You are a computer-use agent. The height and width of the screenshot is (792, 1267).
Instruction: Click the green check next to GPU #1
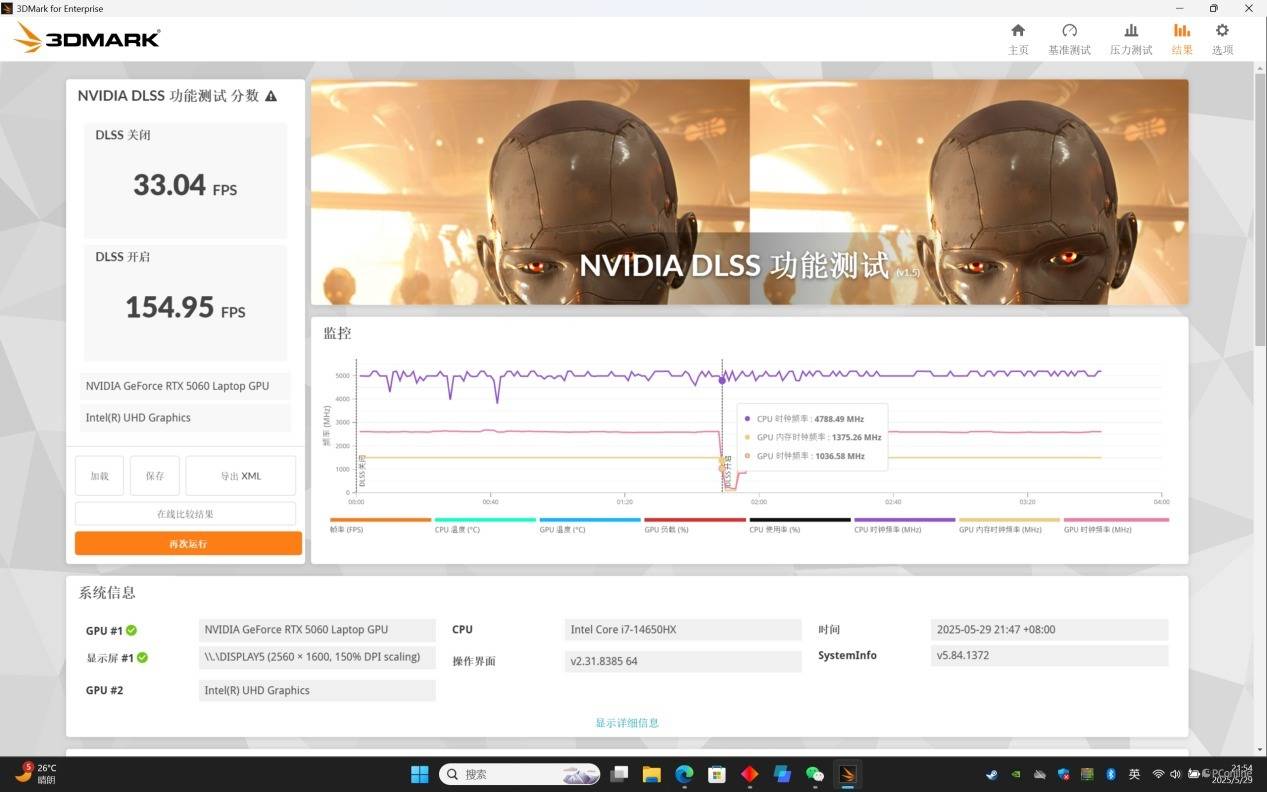tap(132, 630)
